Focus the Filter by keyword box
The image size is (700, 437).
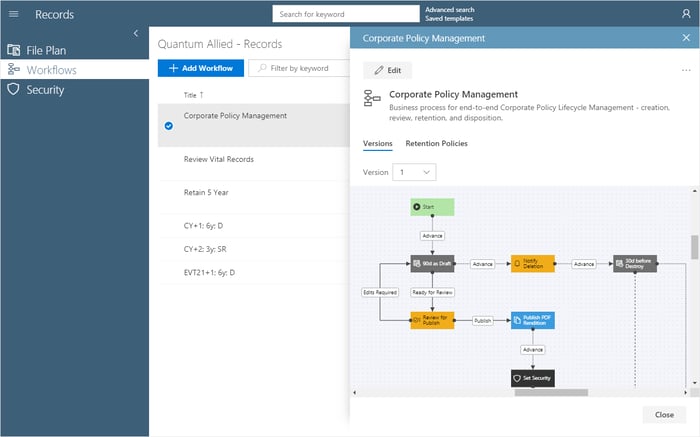(x=299, y=68)
